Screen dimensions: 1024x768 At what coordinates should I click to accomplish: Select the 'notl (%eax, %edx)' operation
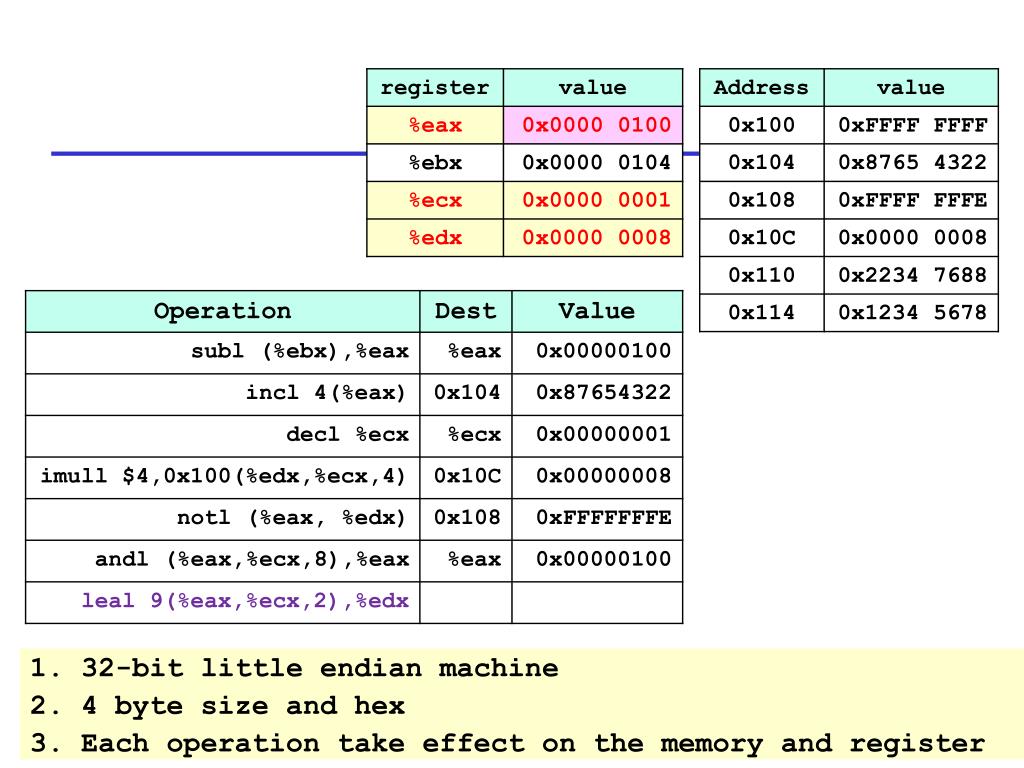(x=223, y=519)
